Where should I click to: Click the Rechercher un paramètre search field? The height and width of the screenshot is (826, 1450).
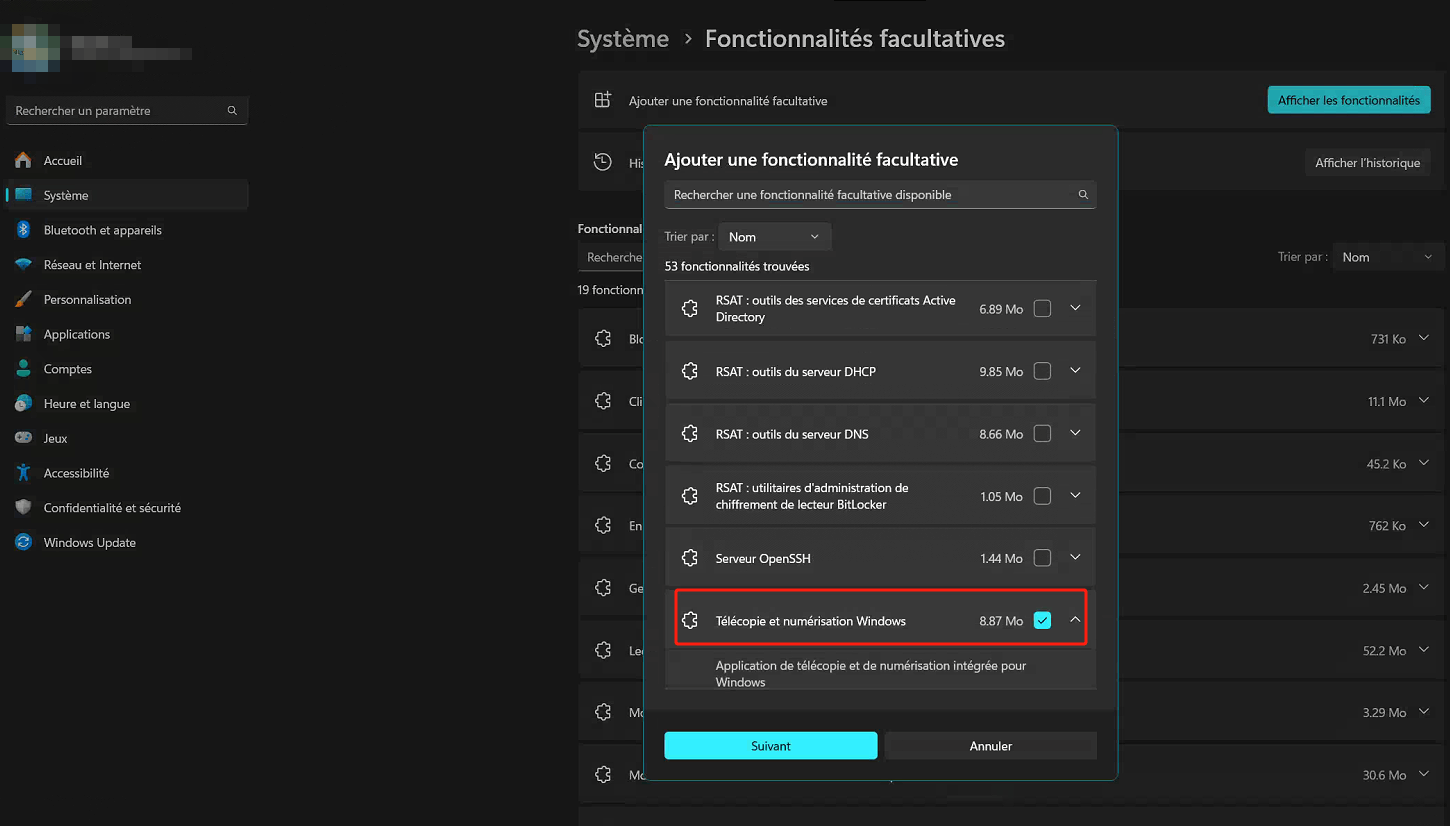coord(127,111)
